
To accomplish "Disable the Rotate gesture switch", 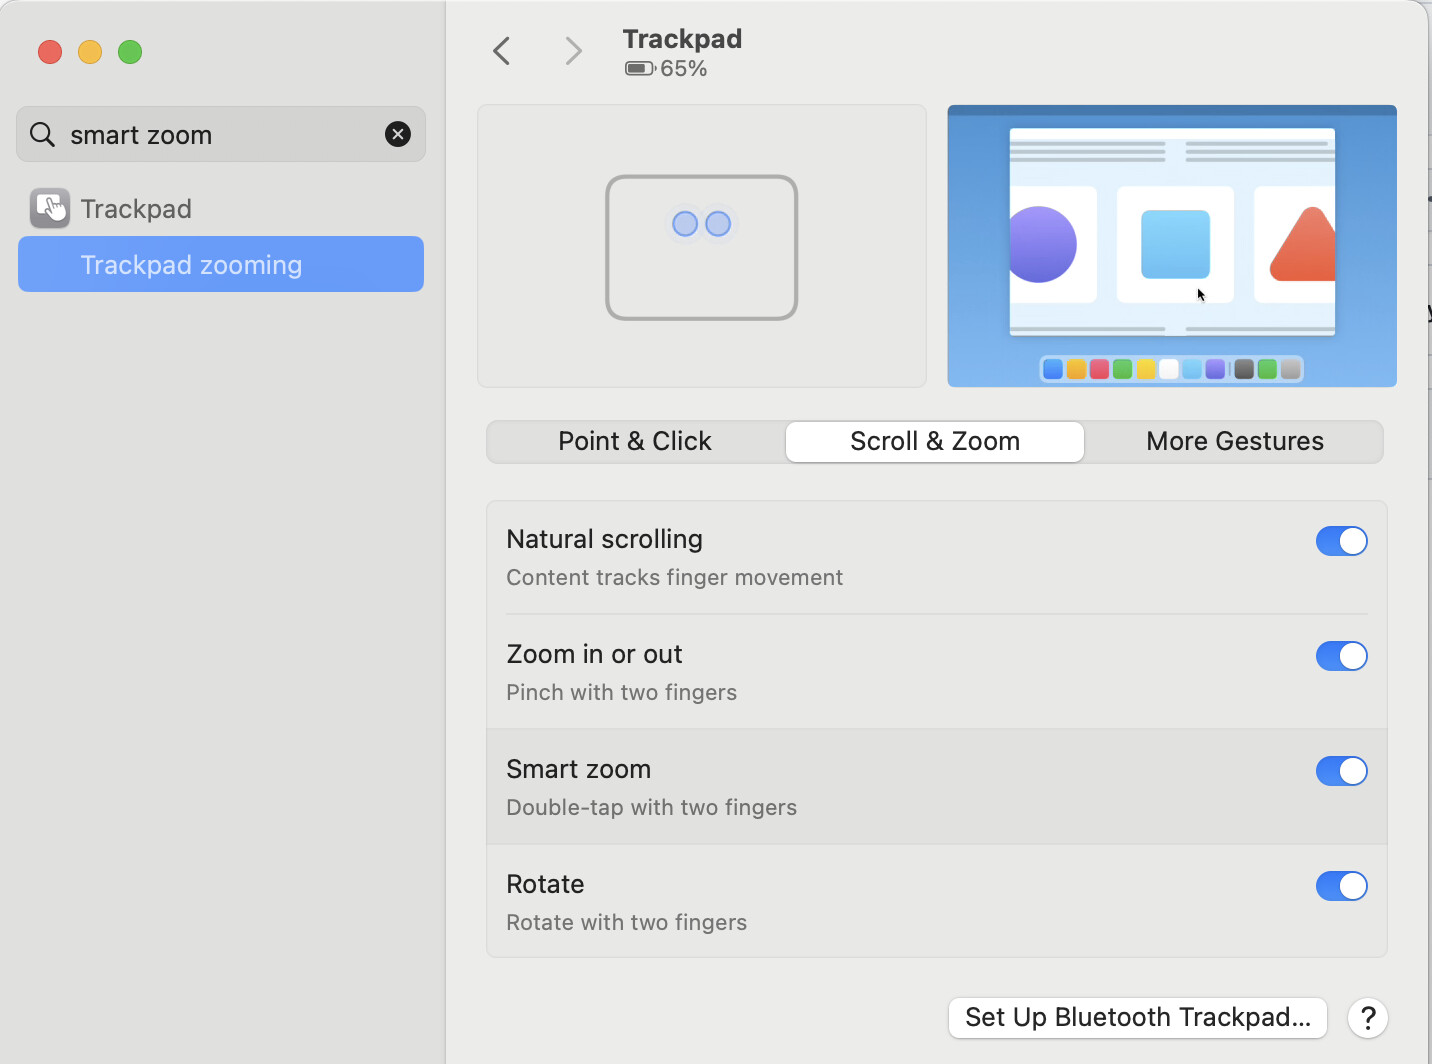I will click(x=1341, y=886).
